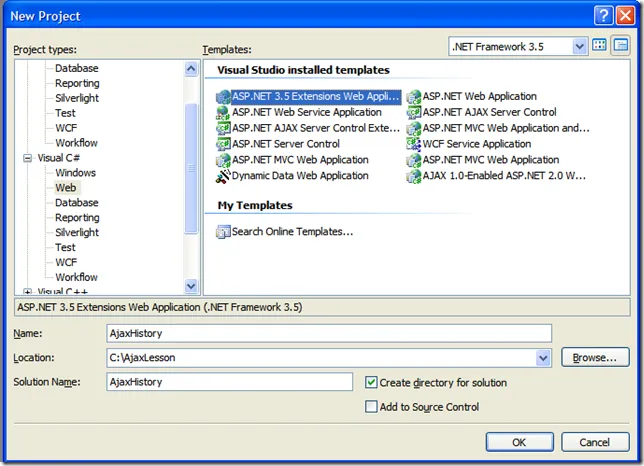Select the topmost WCF project type
The height and width of the screenshot is (466, 644).
click(66, 128)
